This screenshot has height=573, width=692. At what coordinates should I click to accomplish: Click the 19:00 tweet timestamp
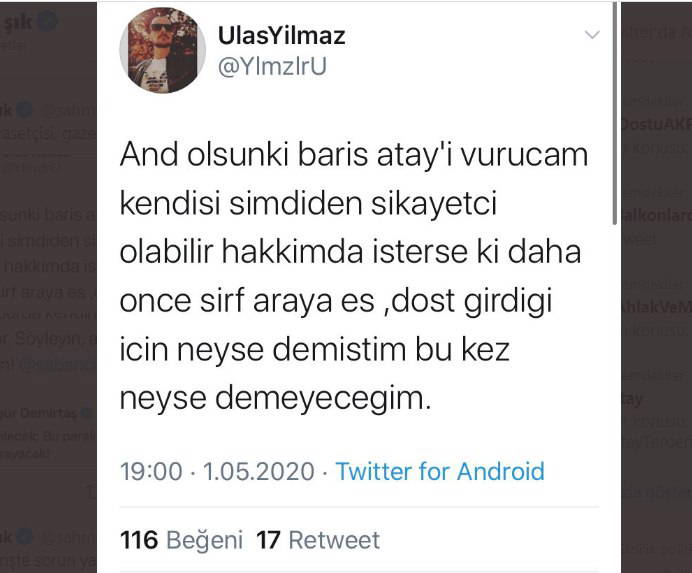tap(151, 471)
